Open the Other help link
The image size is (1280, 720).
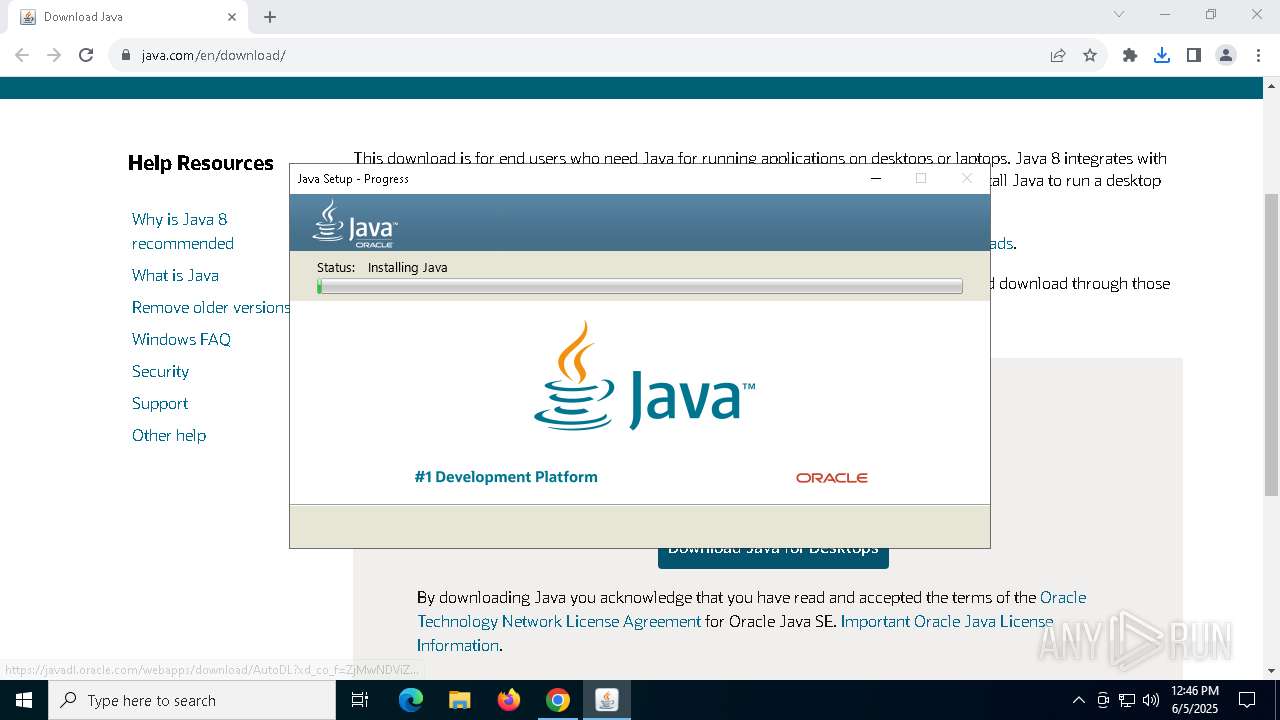point(169,435)
